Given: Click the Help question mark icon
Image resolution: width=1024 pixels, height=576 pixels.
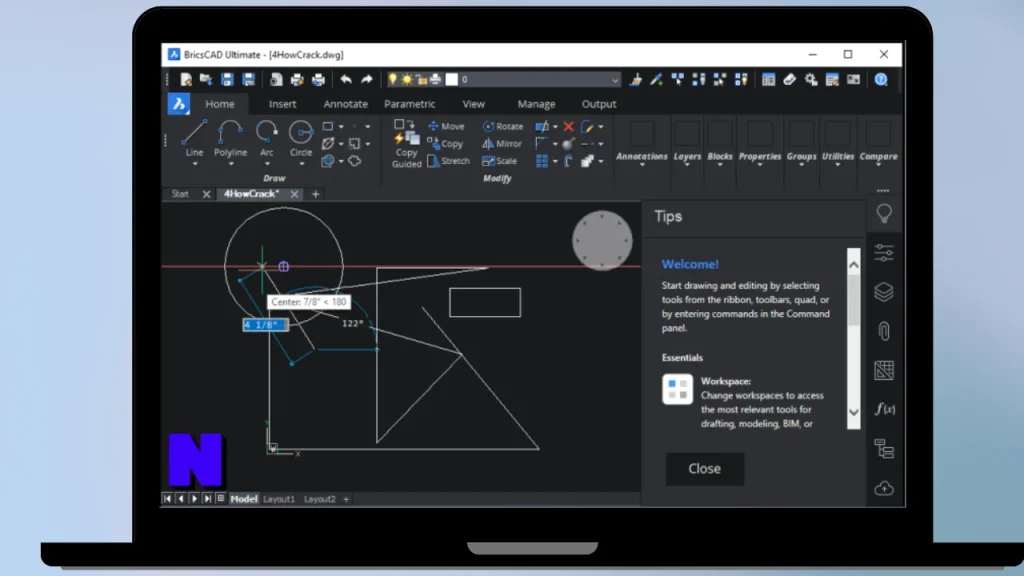Looking at the screenshot, I should pos(881,80).
